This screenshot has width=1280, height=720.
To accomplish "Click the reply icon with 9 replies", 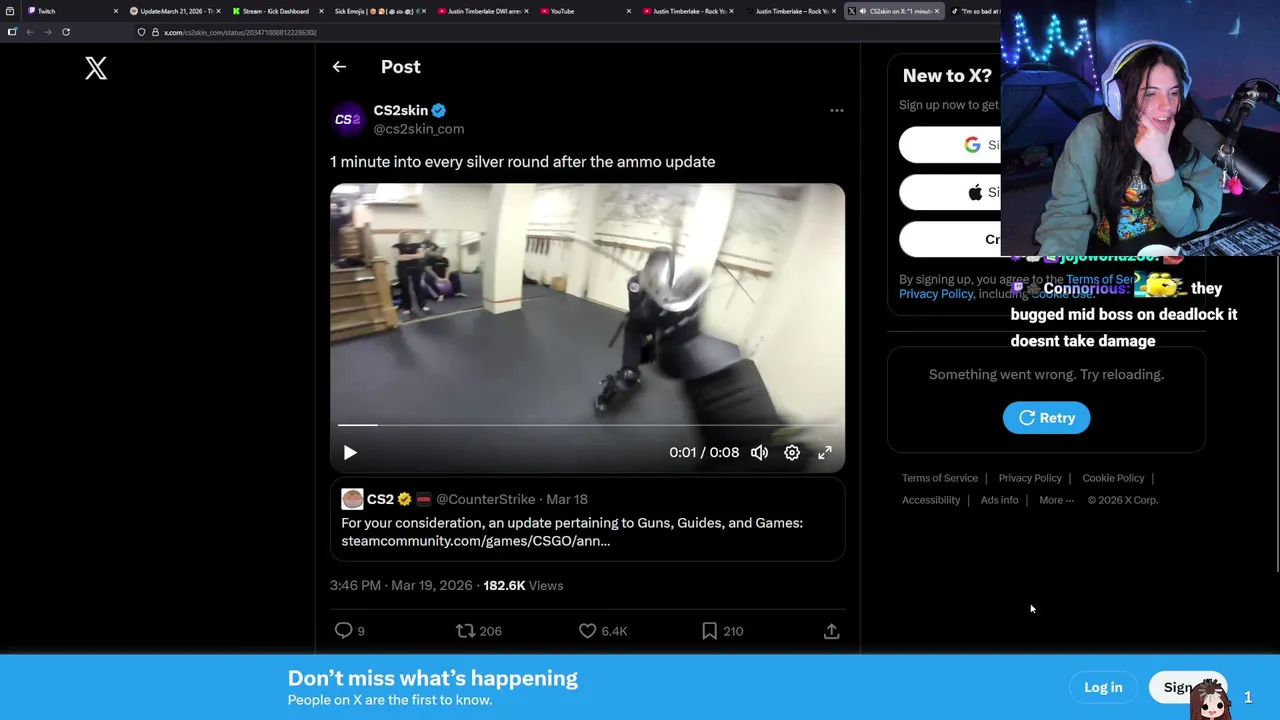I will [x=343, y=630].
